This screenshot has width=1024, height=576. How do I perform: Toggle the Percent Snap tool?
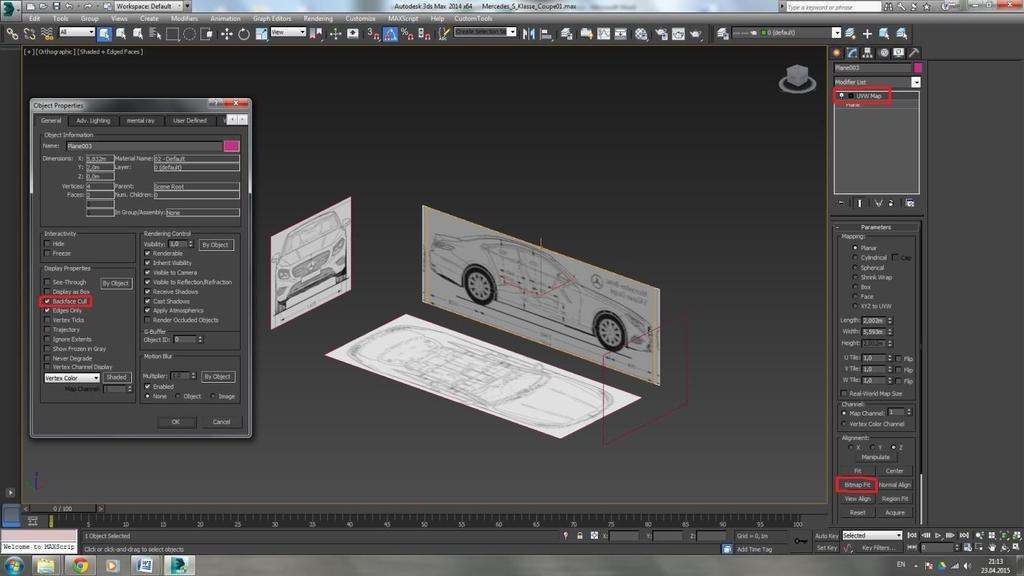(x=407, y=33)
